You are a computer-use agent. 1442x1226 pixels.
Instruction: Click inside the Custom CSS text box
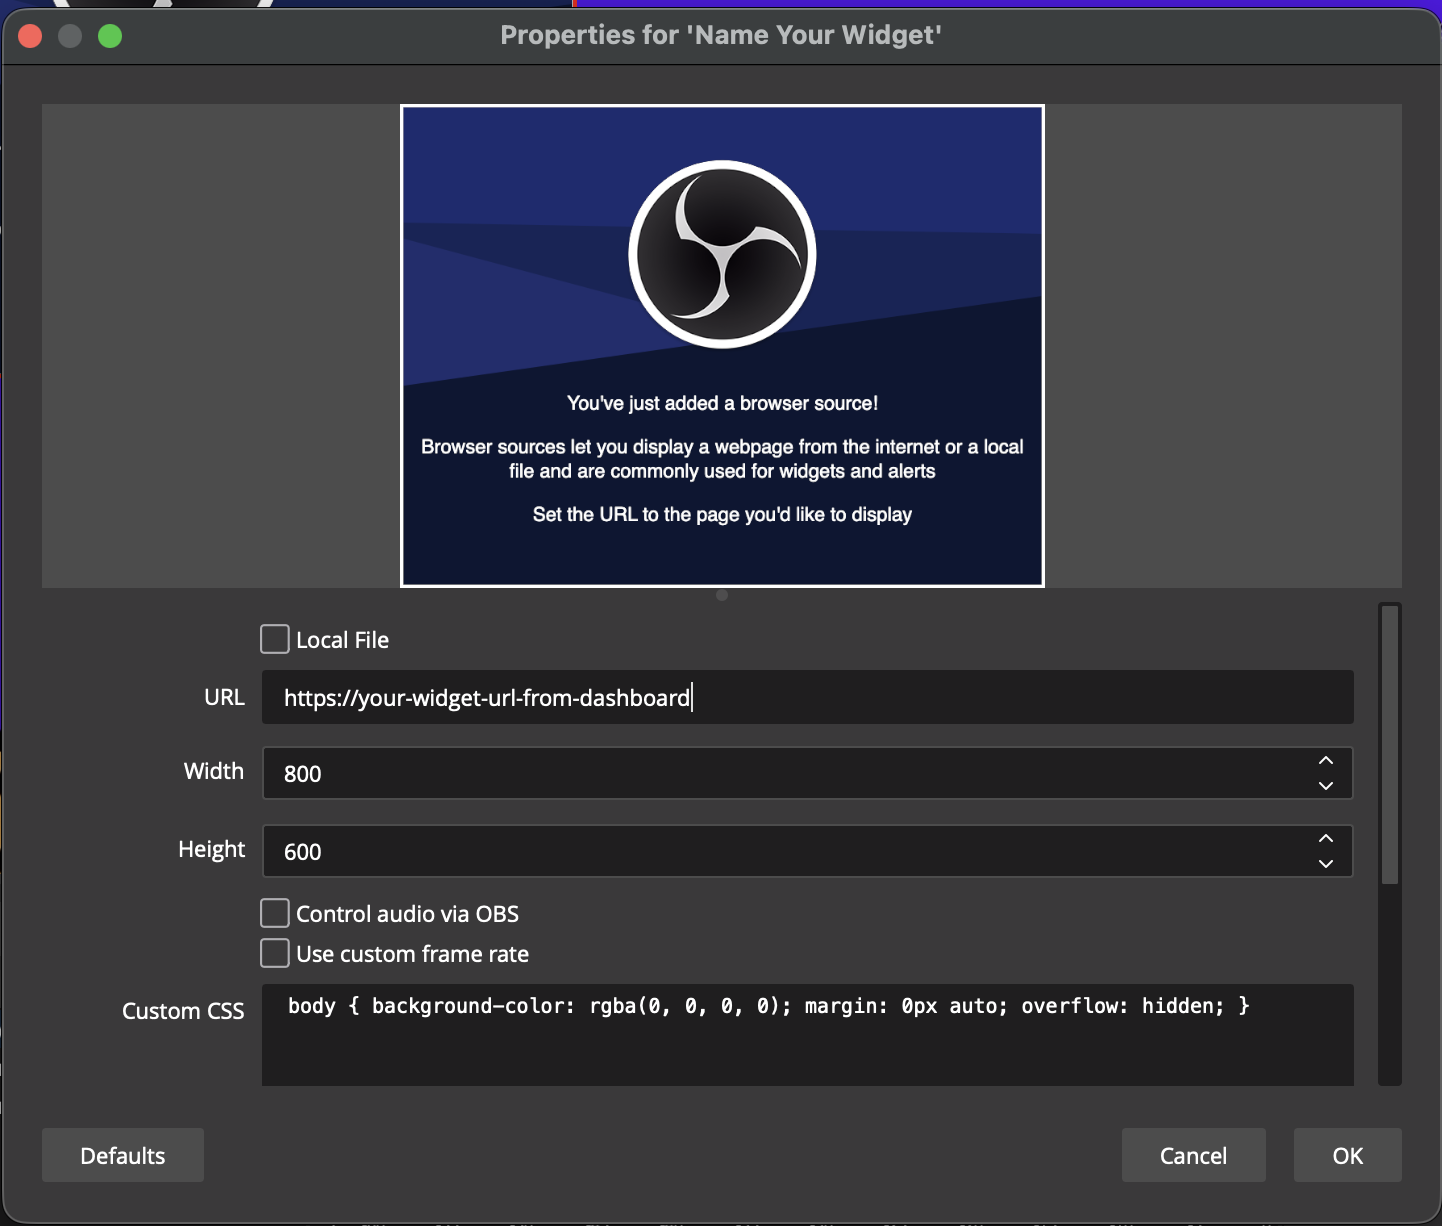tap(806, 1045)
